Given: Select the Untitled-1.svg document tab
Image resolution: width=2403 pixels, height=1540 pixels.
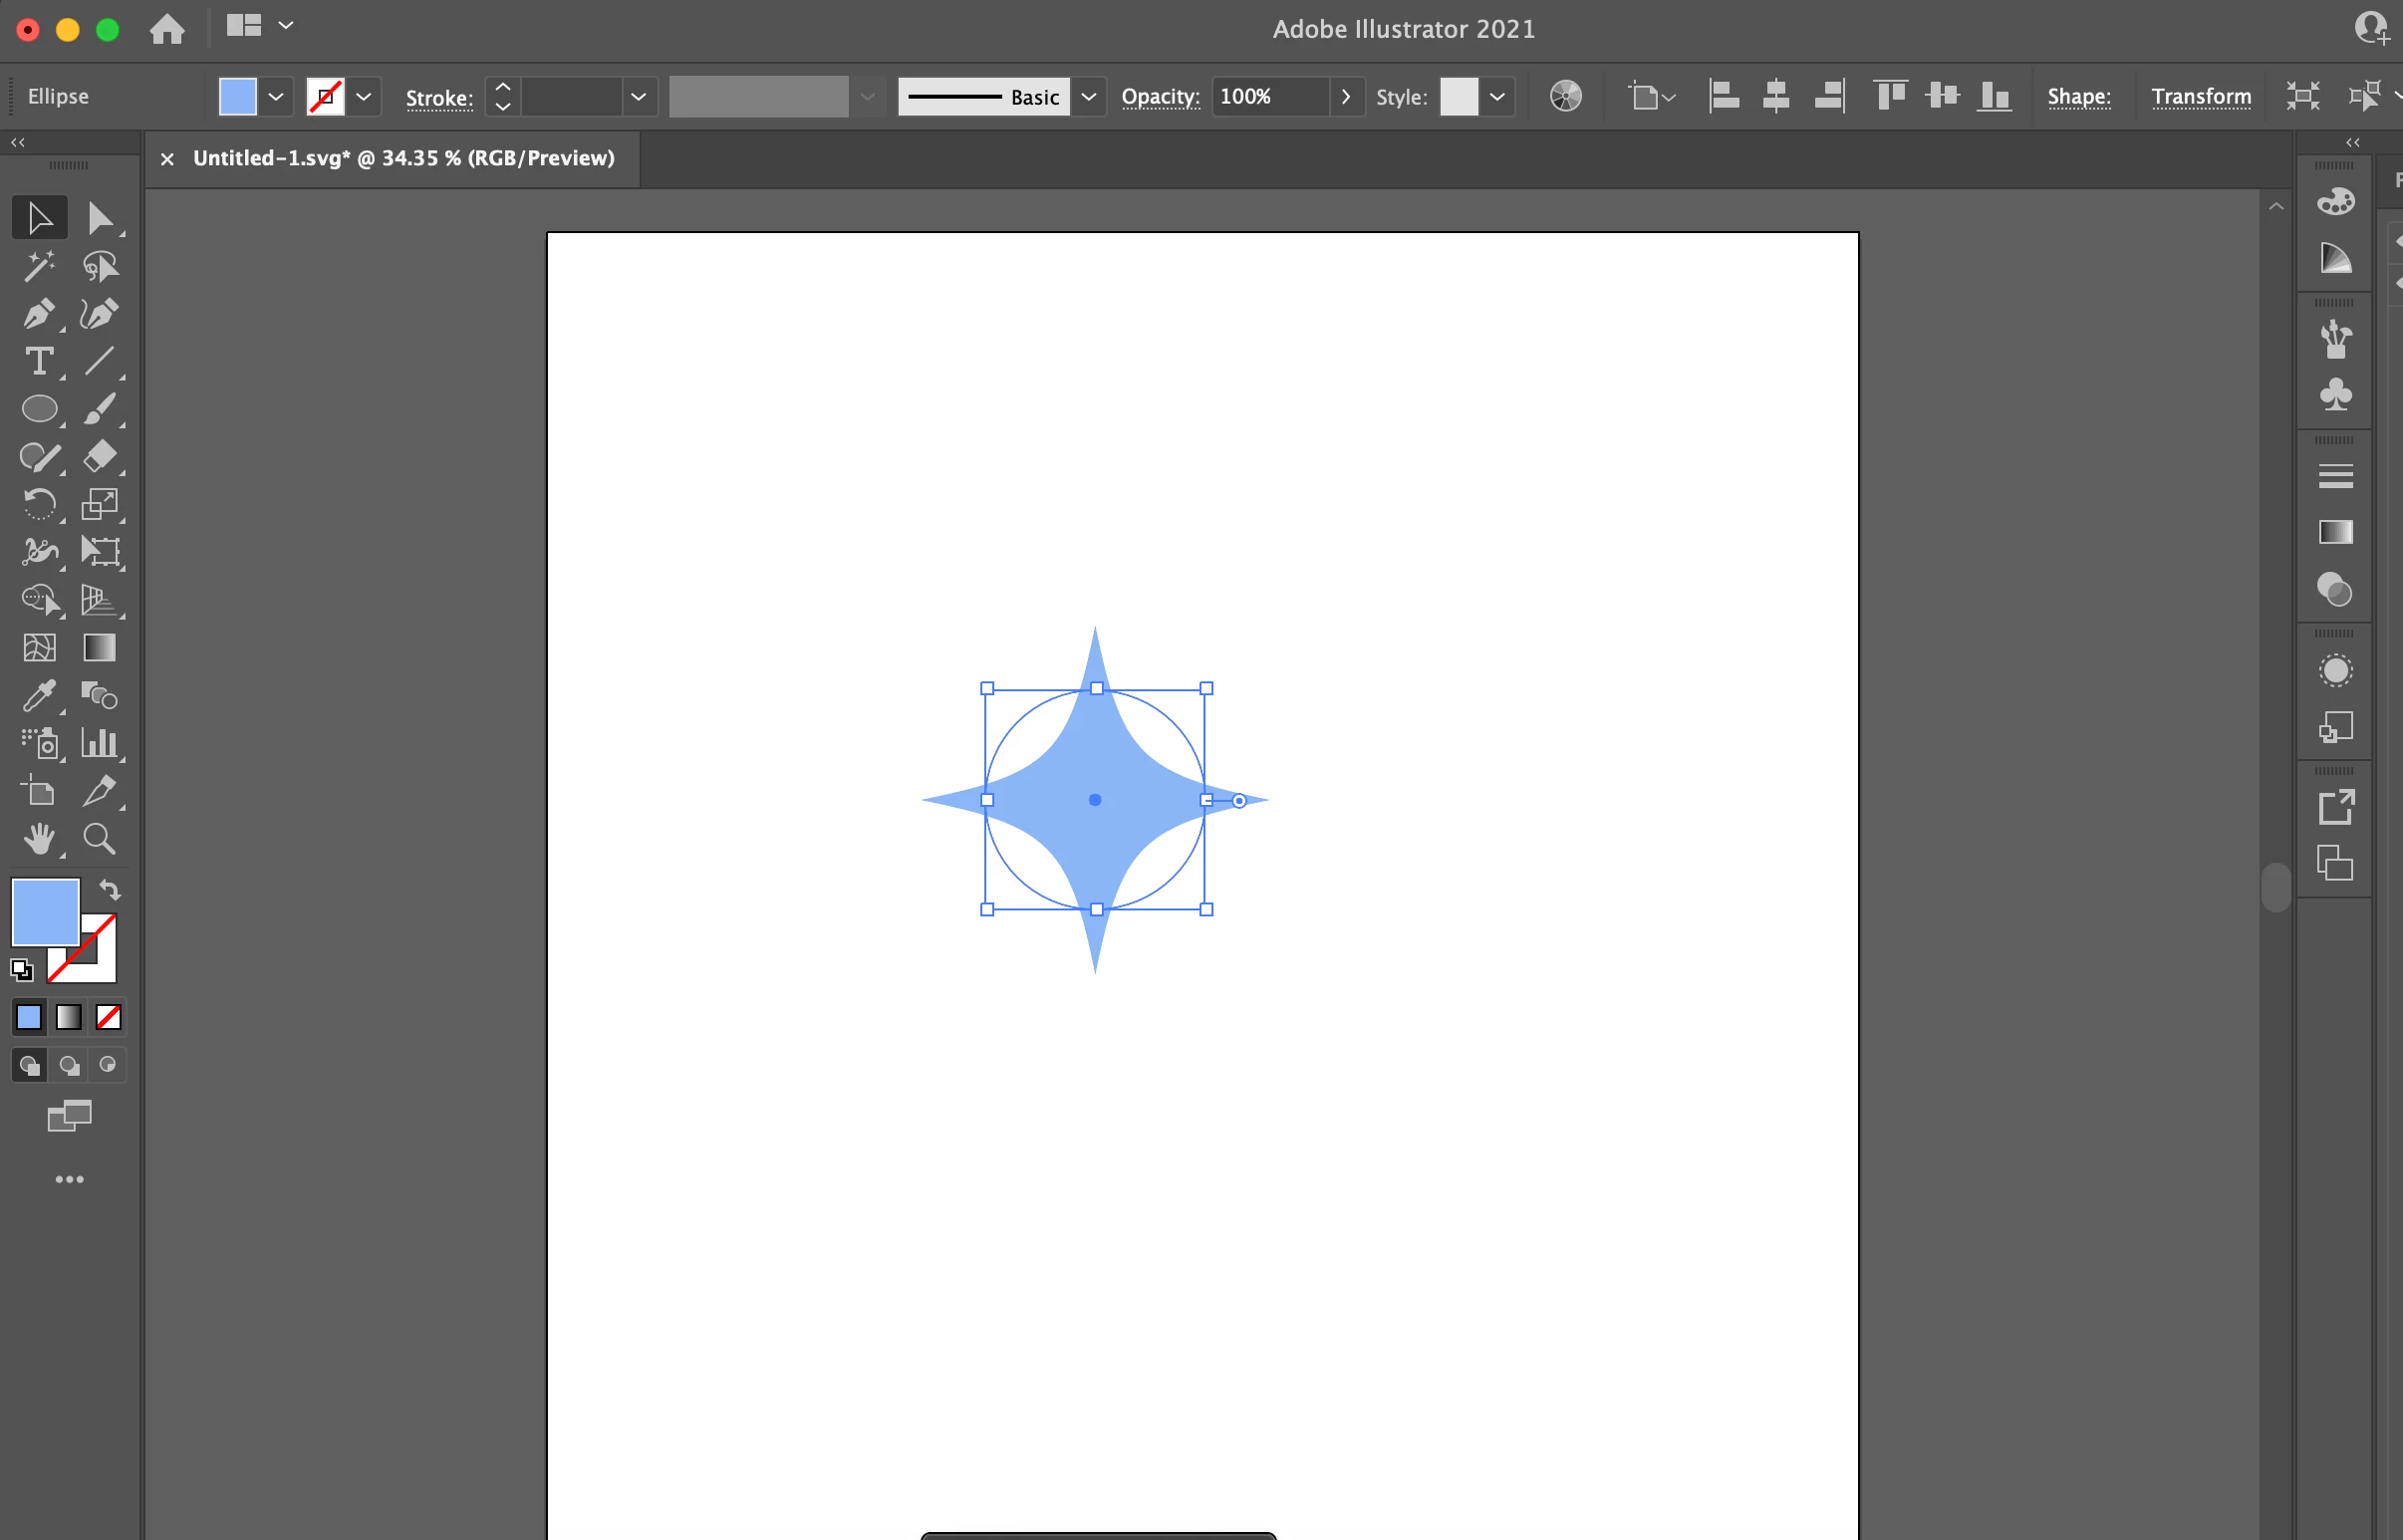Looking at the screenshot, I should click(x=403, y=158).
